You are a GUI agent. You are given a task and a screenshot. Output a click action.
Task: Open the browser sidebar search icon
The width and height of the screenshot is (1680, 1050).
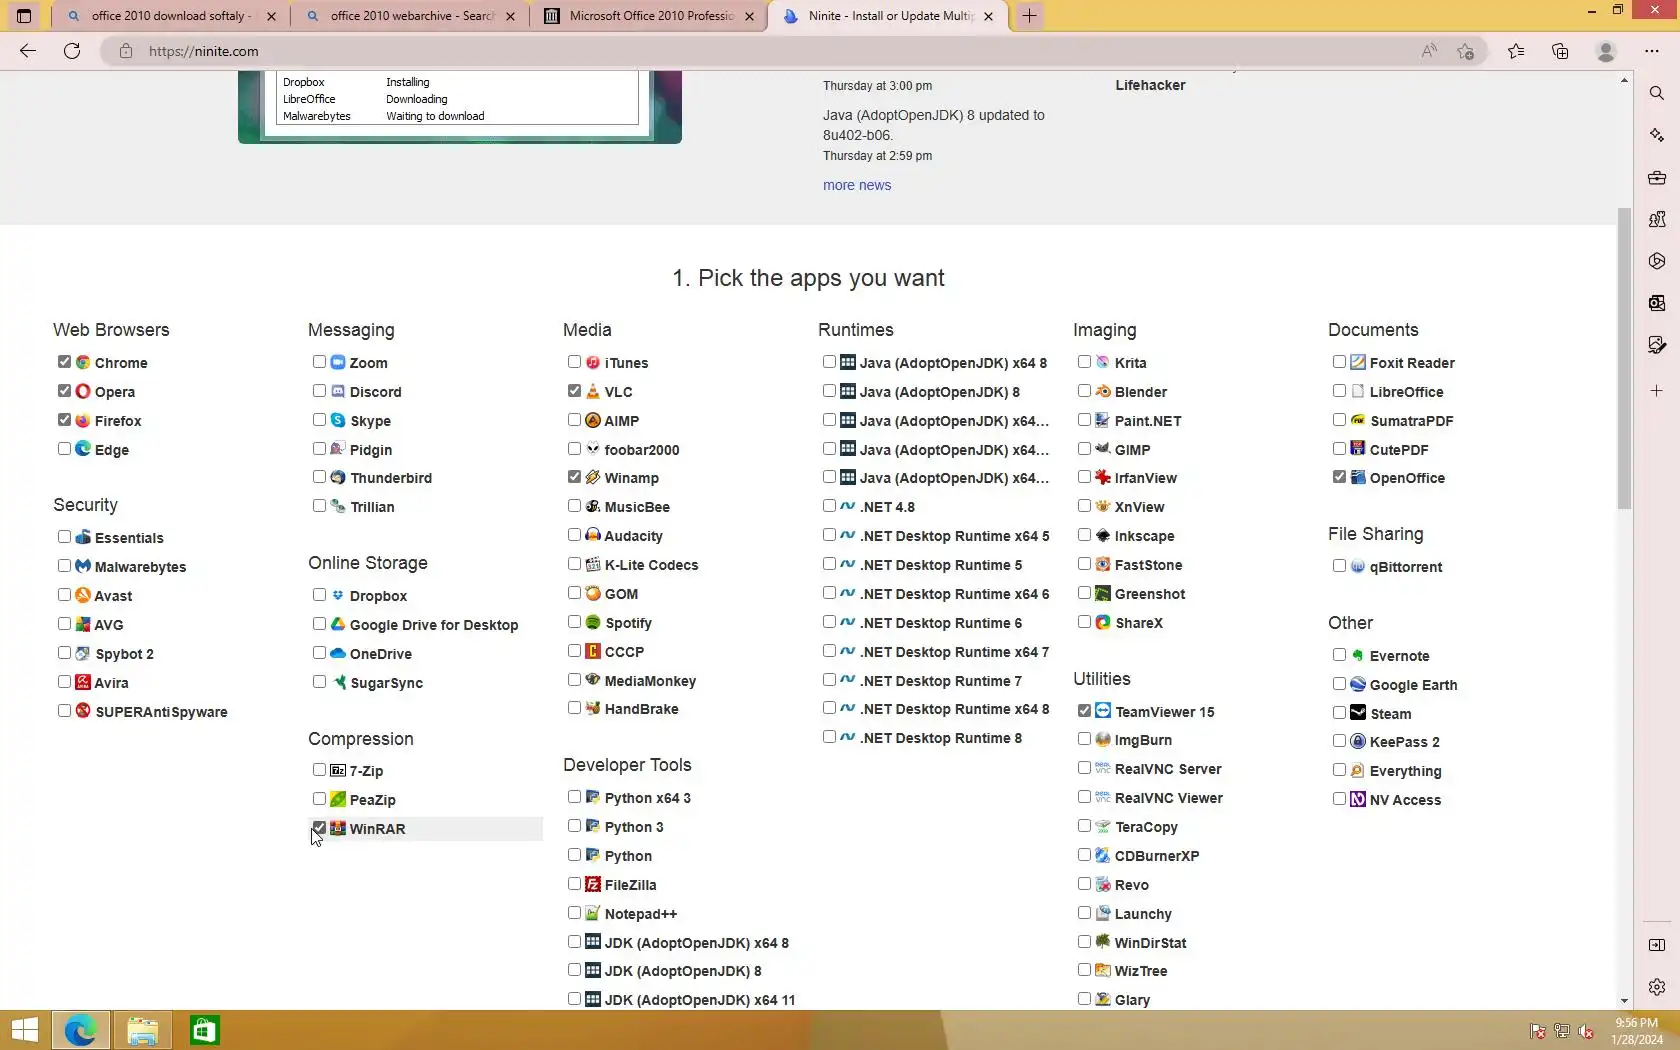1657,93
